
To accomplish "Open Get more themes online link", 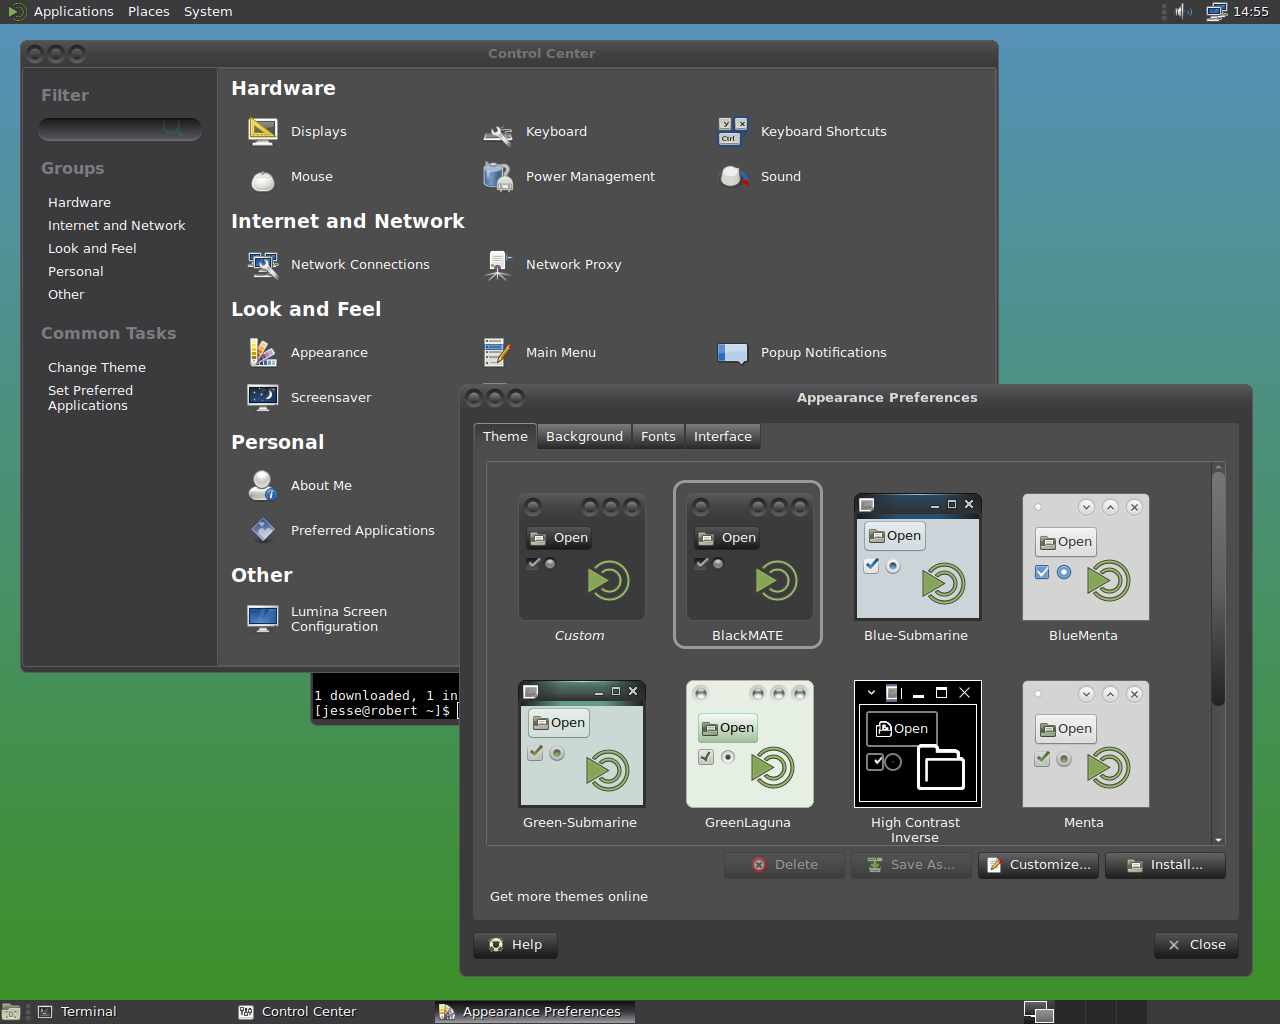I will [x=569, y=897].
